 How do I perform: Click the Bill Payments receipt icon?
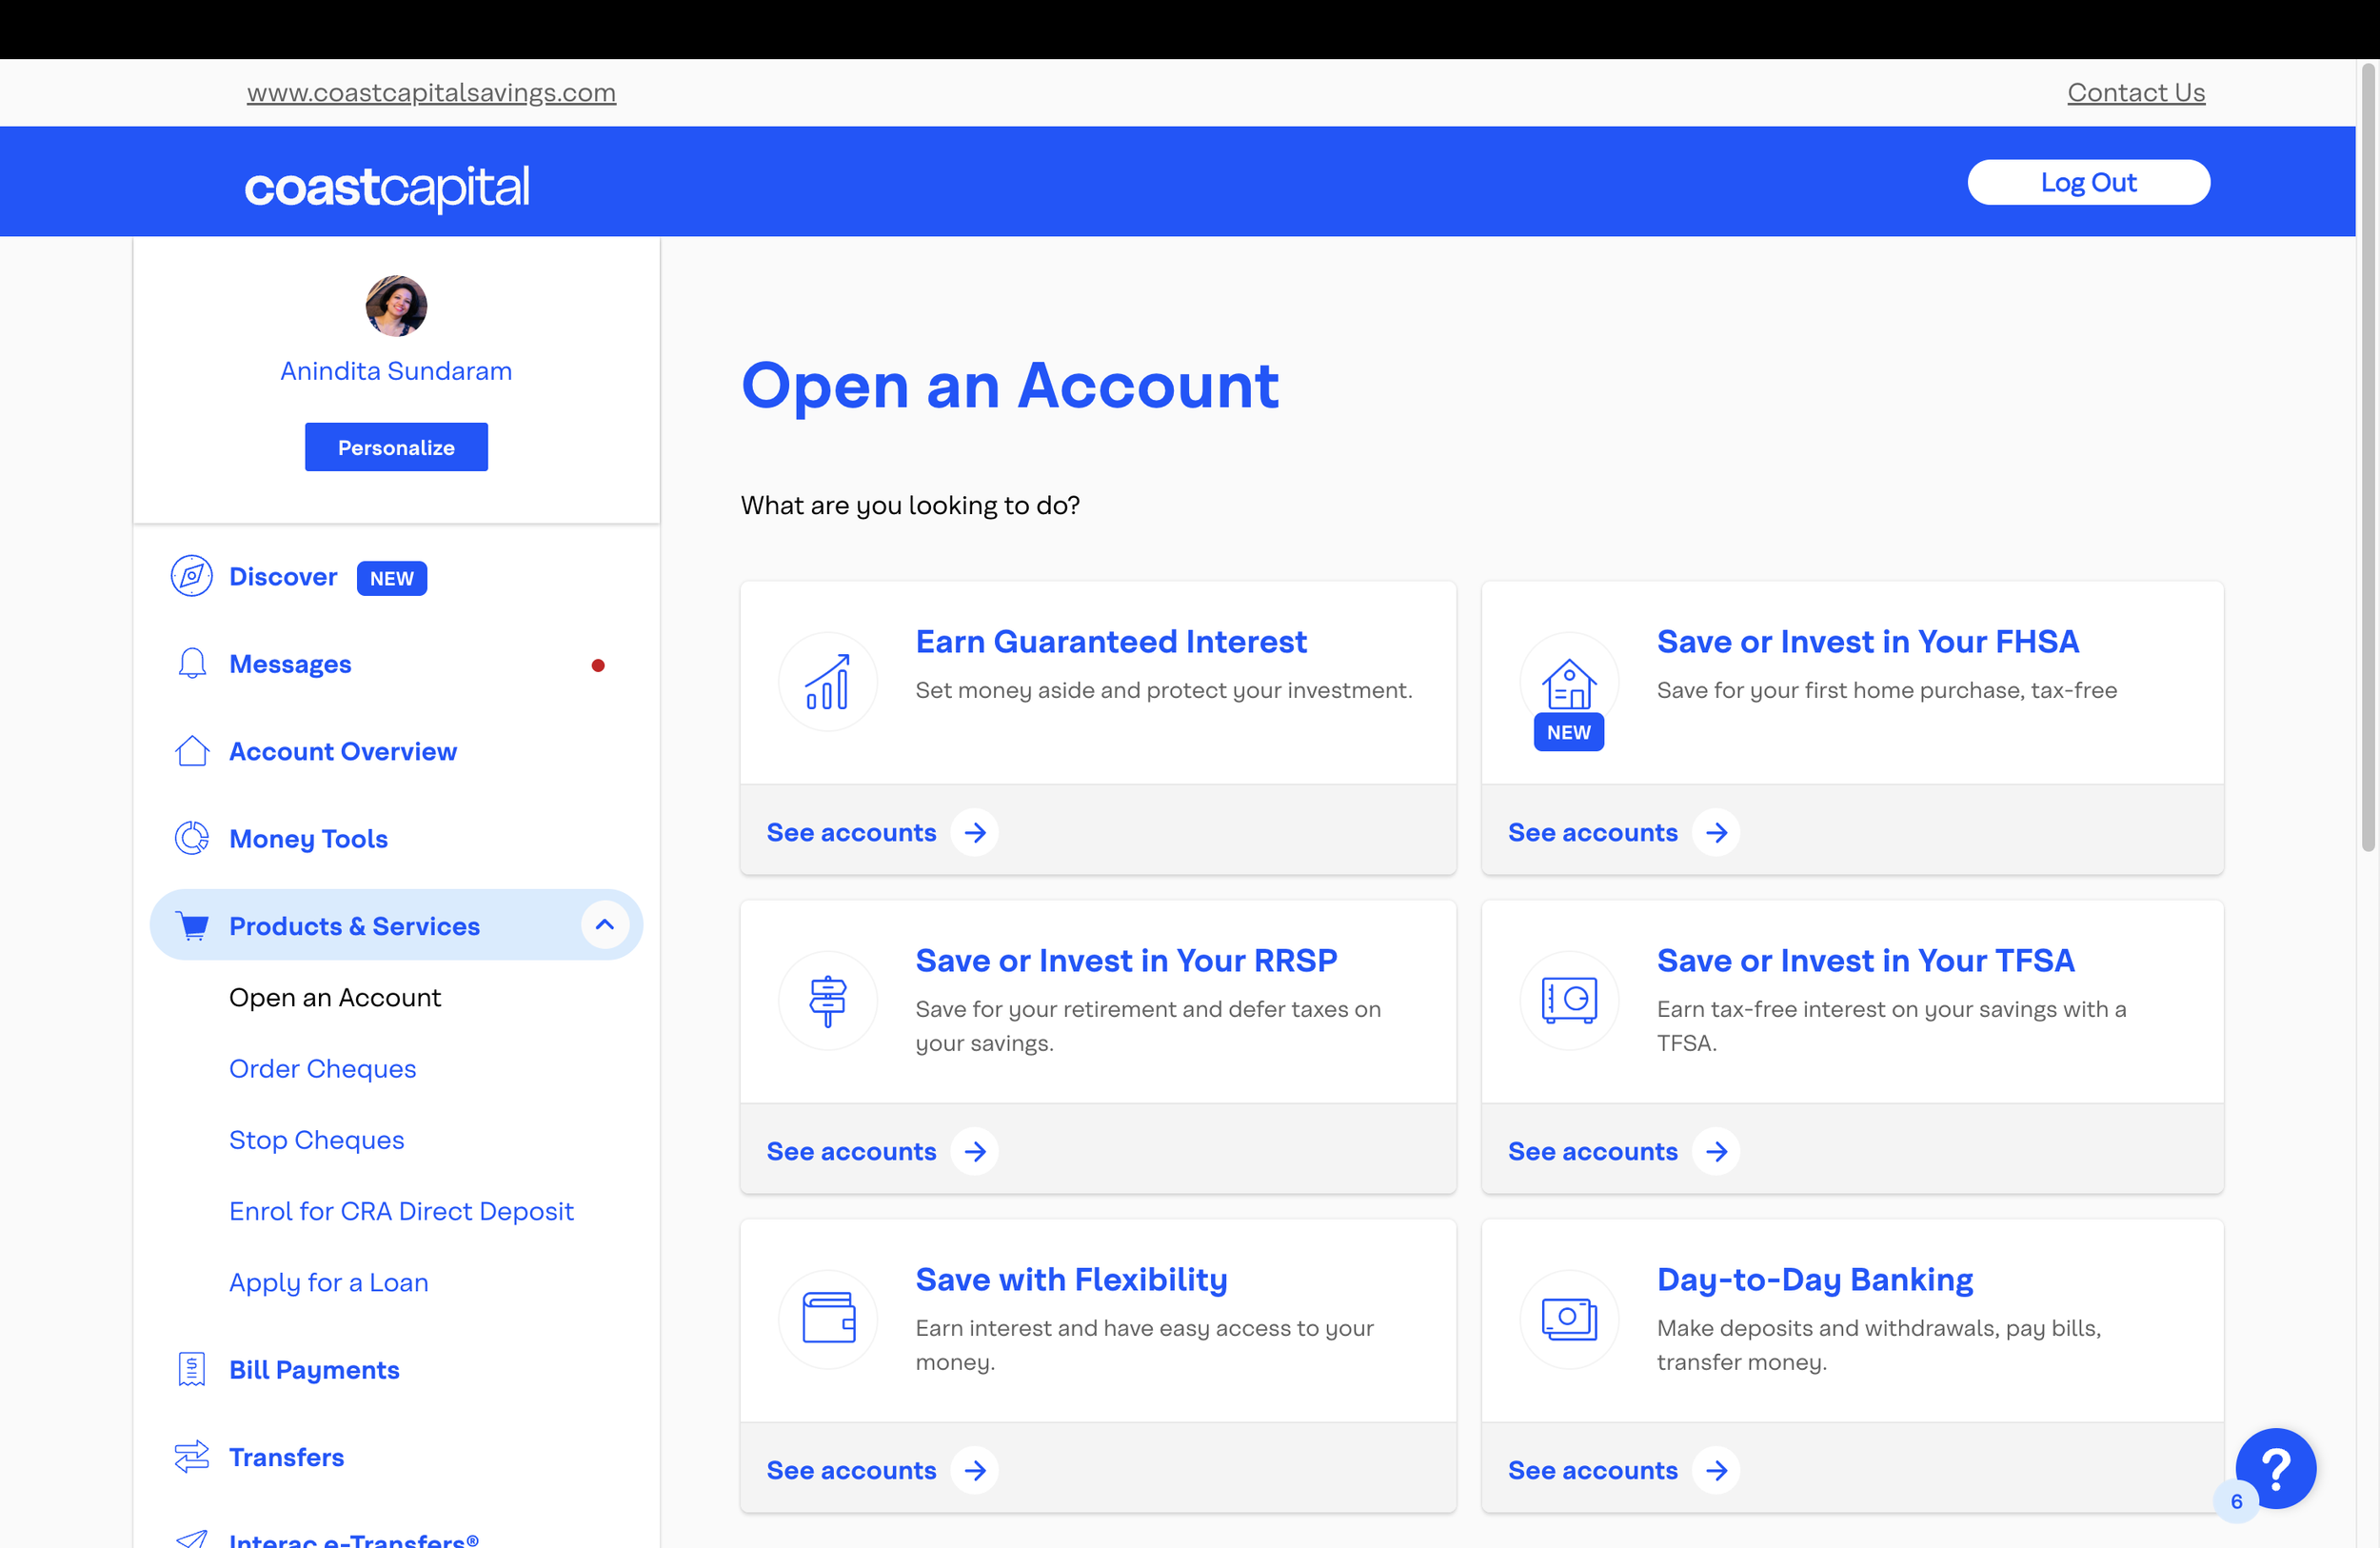coord(191,1369)
